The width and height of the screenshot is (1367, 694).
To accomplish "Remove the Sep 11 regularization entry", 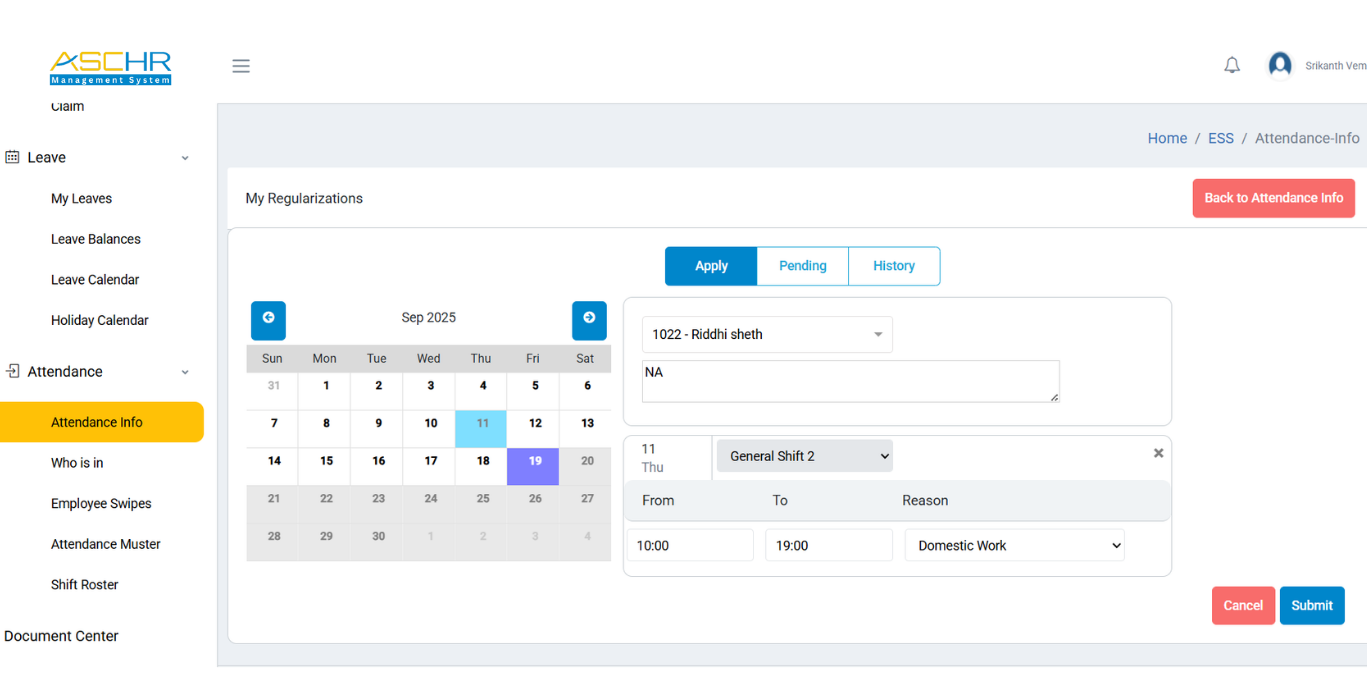I will pos(1158,452).
